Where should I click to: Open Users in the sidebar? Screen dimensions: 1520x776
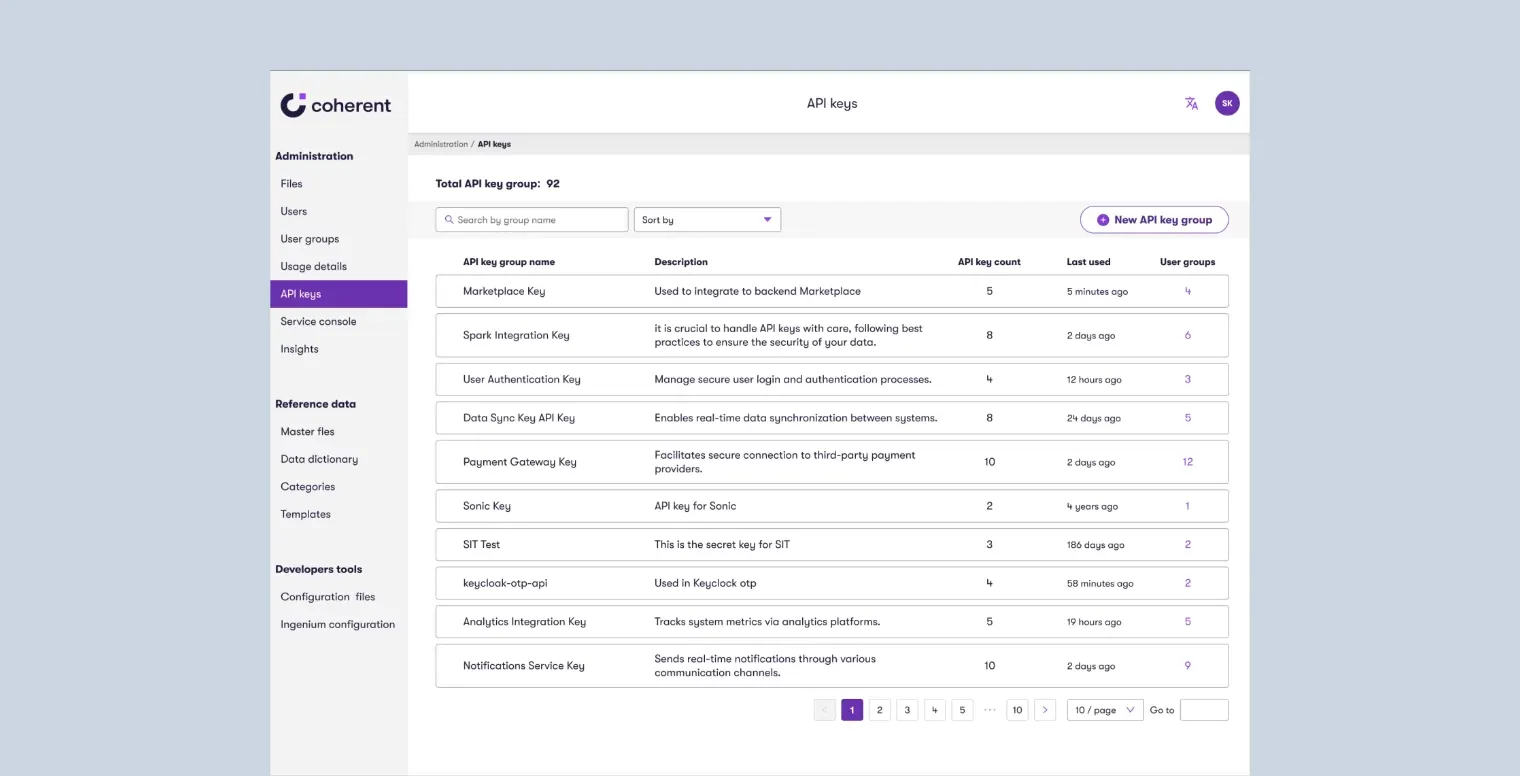pos(294,211)
